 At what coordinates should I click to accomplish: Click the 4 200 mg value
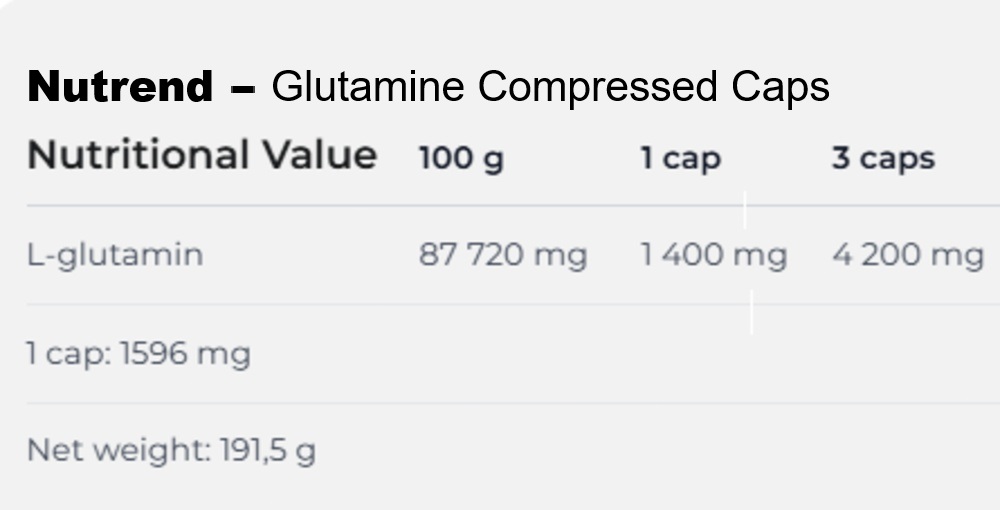coord(908,255)
